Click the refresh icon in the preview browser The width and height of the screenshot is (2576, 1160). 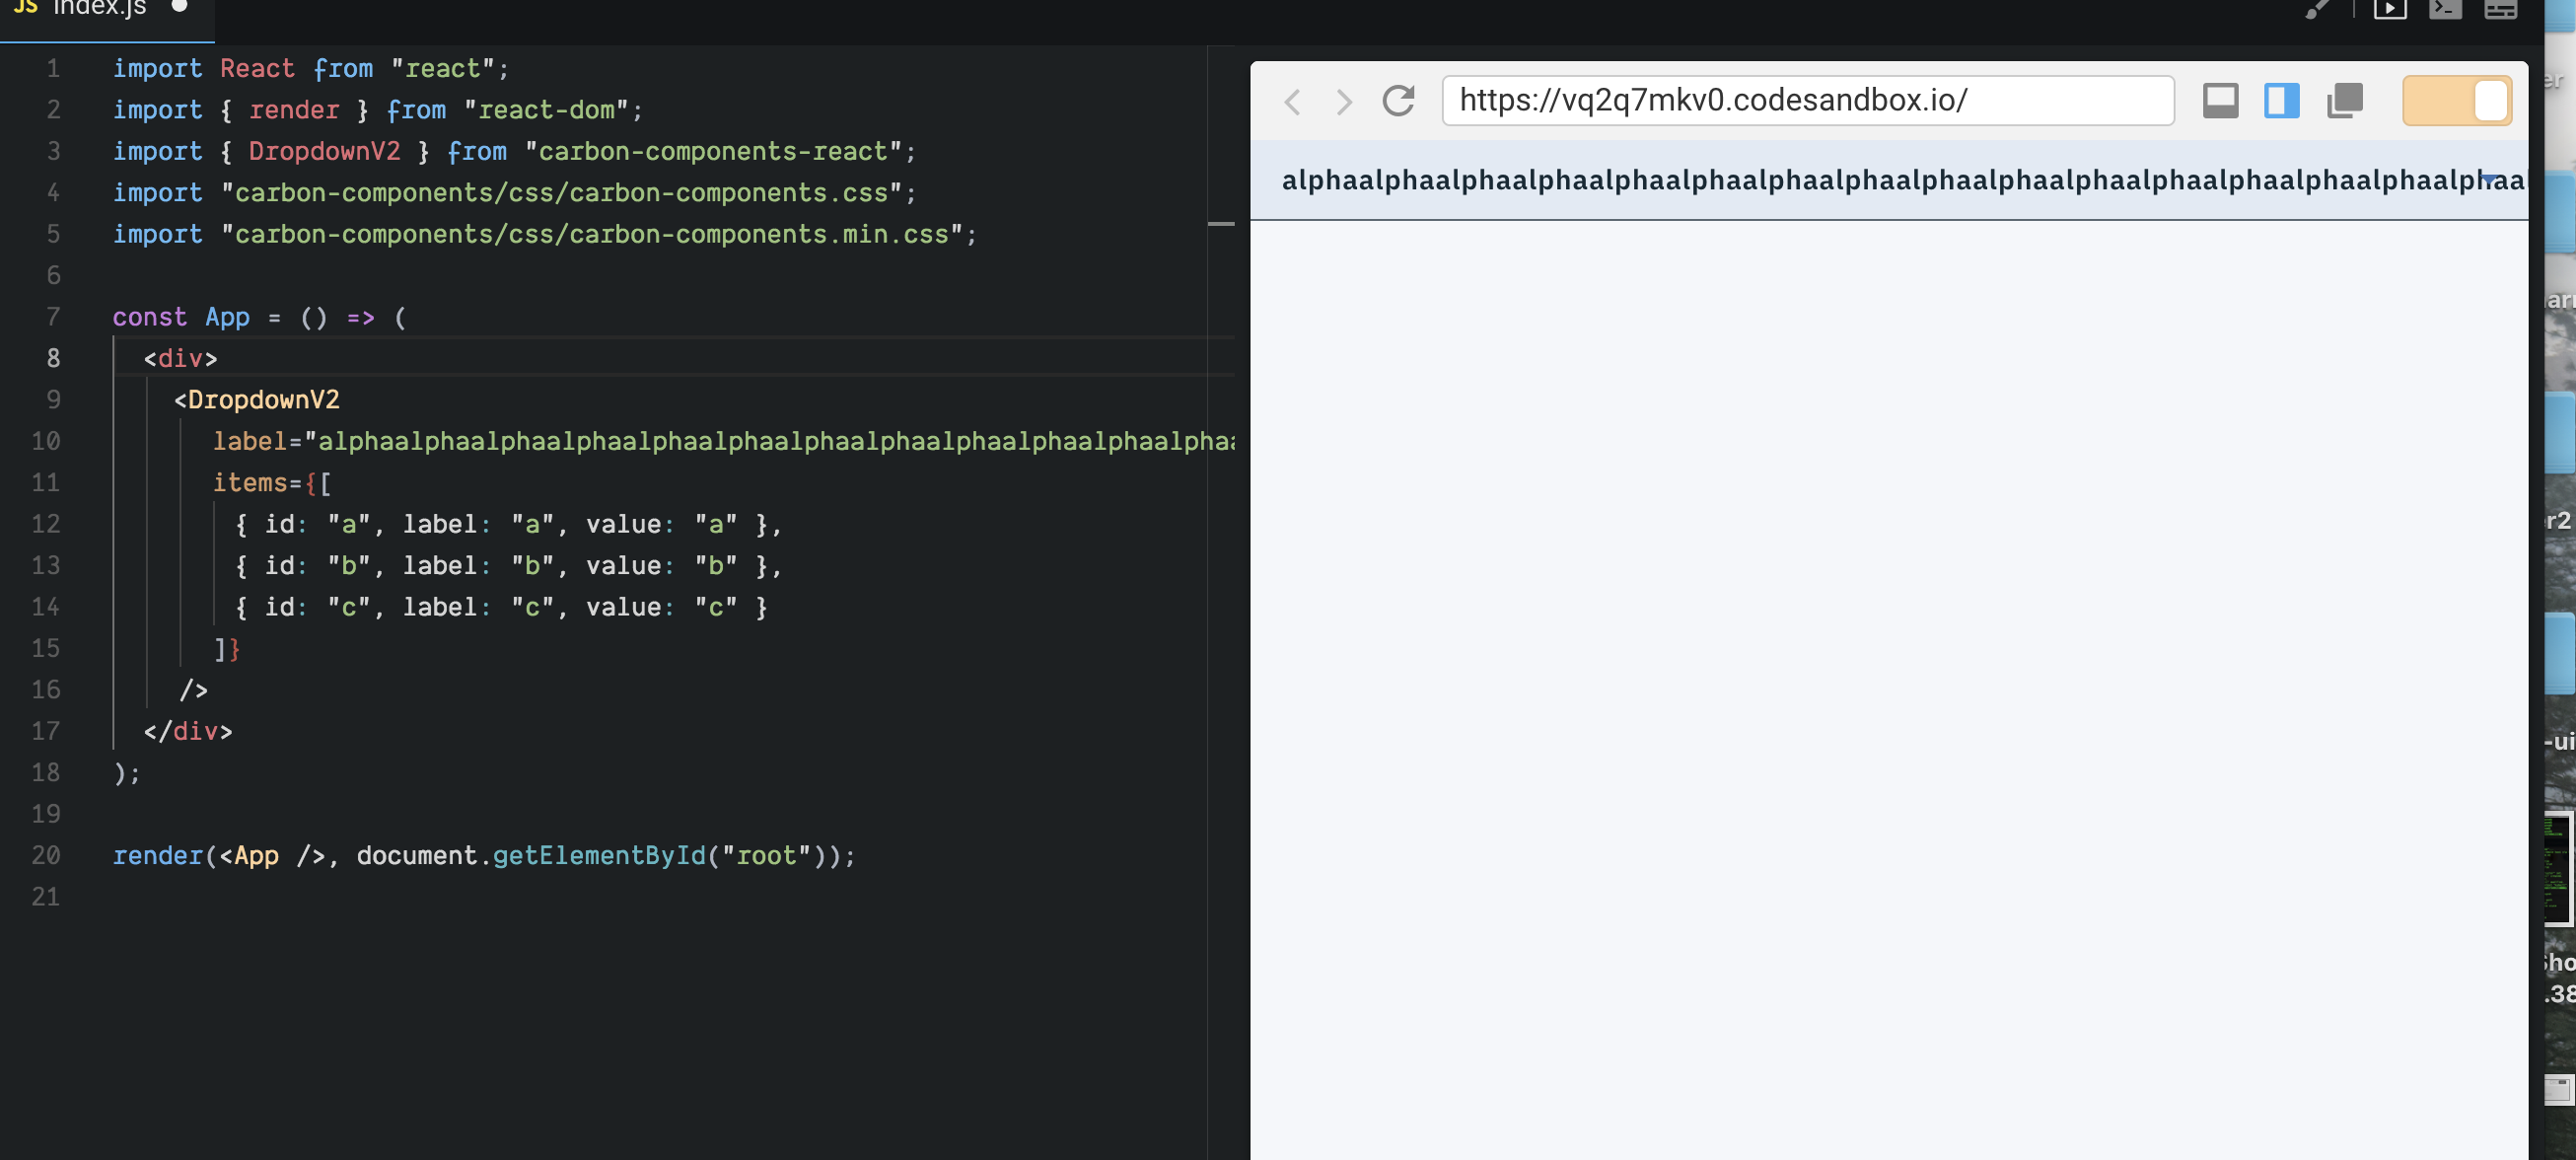click(x=1399, y=100)
